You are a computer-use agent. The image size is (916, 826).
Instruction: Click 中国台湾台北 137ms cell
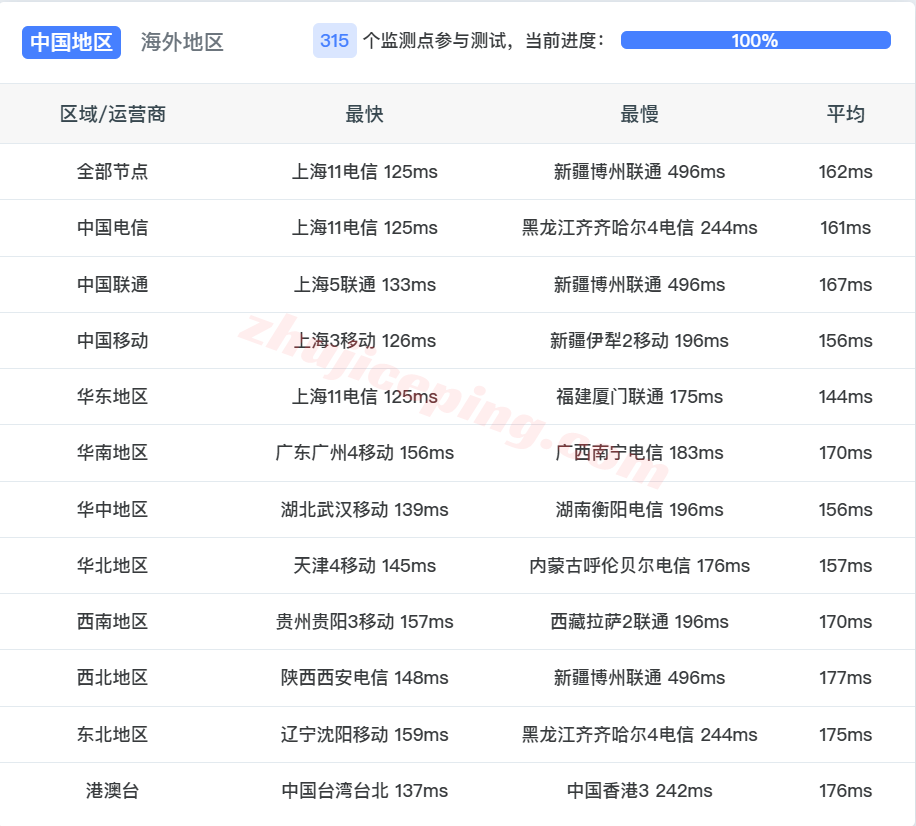[365, 790]
